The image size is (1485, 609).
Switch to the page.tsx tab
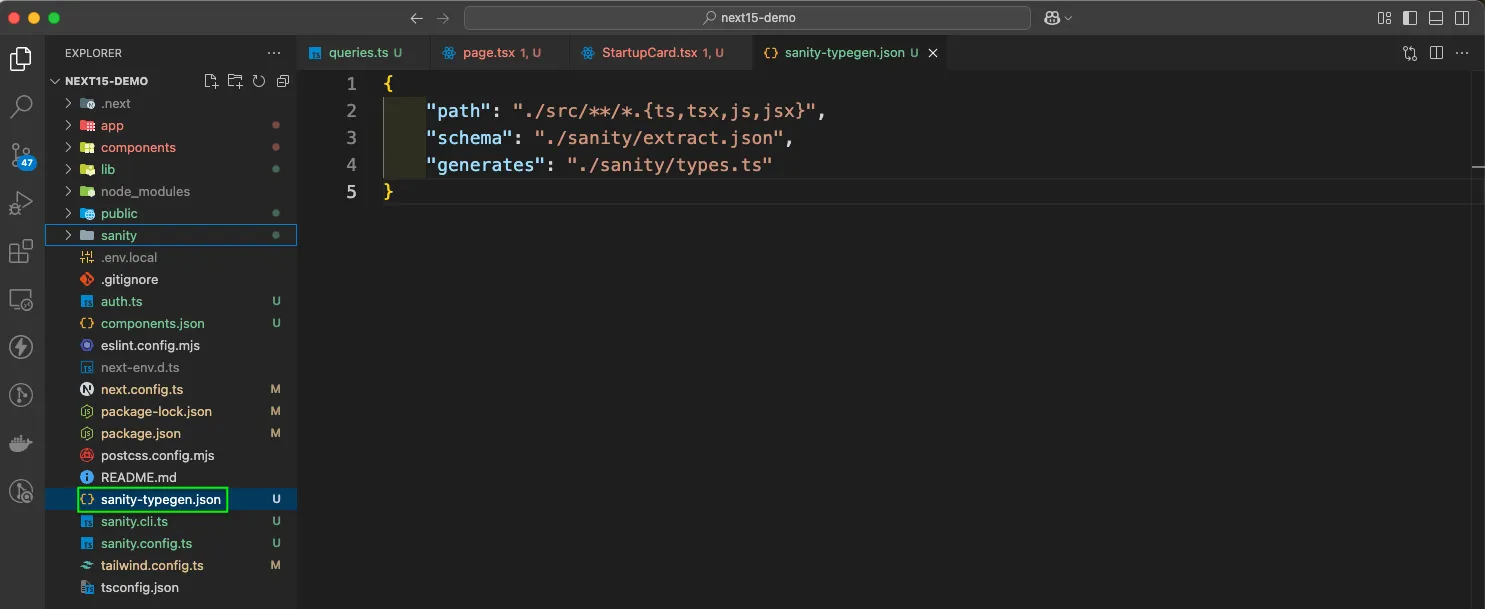click(x=499, y=53)
